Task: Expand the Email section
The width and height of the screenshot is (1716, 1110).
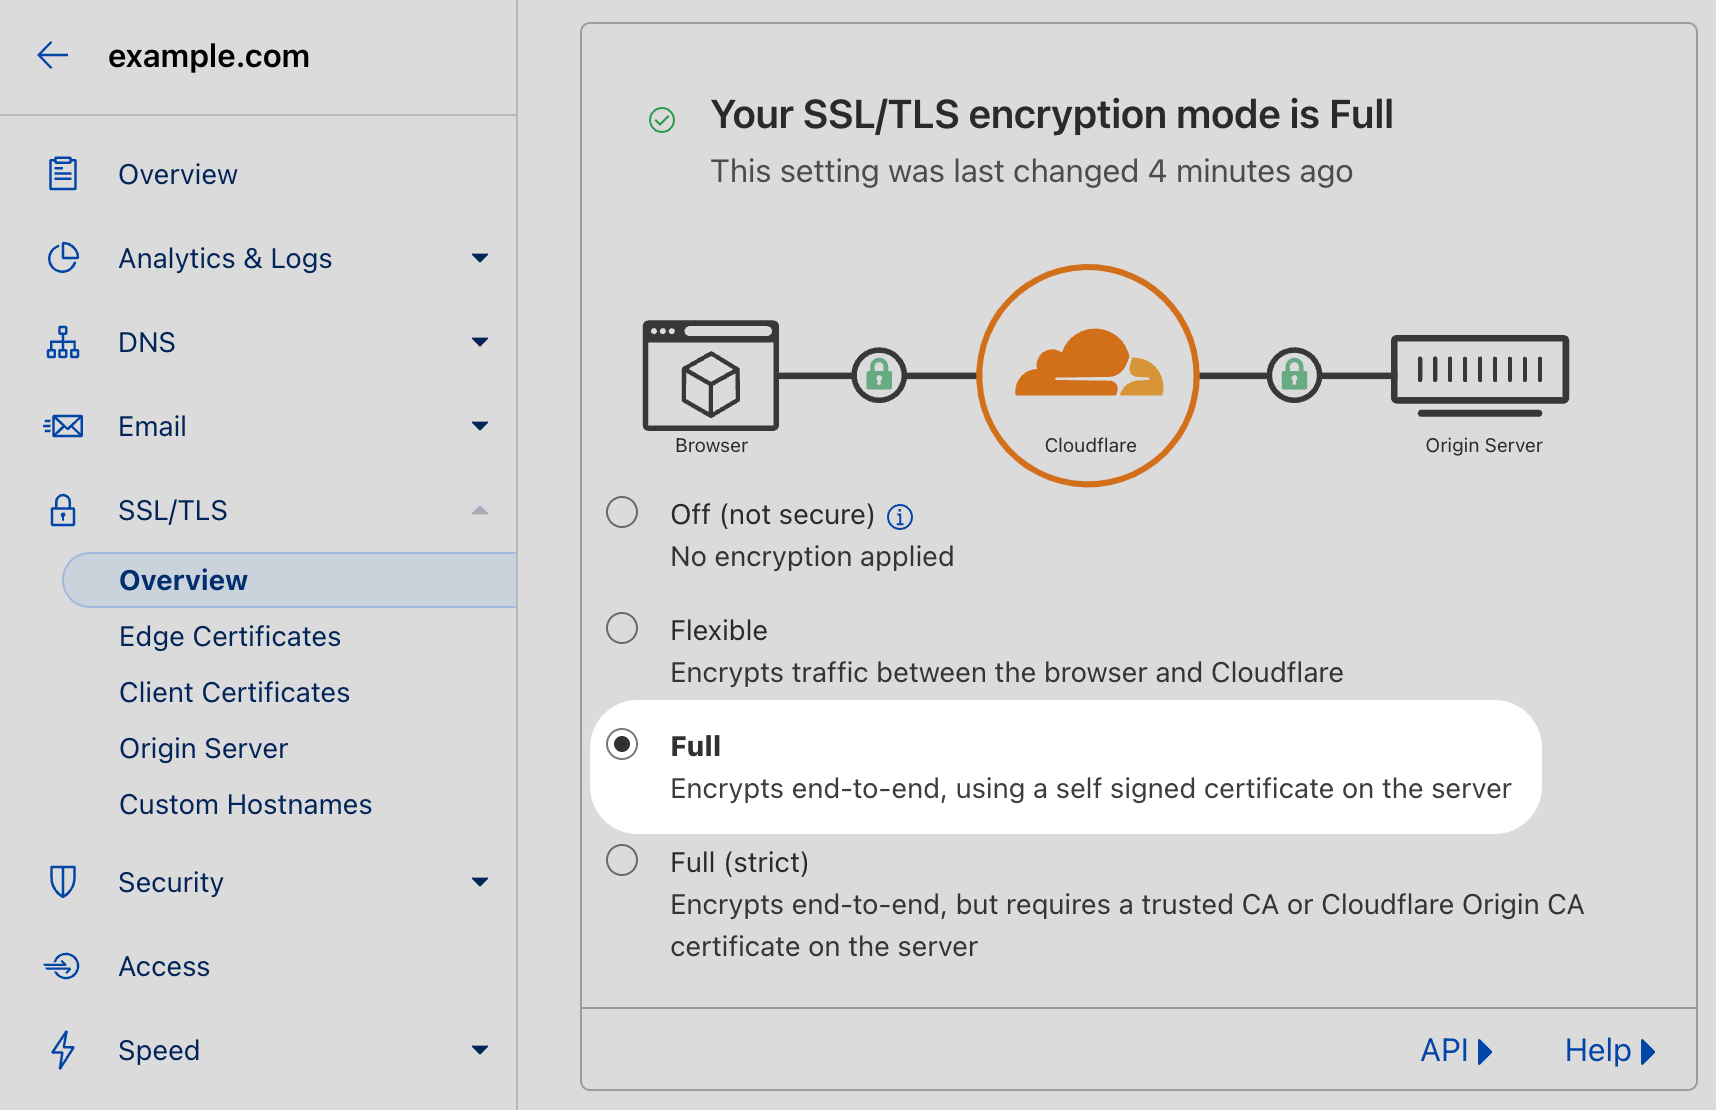Action: click(x=481, y=426)
